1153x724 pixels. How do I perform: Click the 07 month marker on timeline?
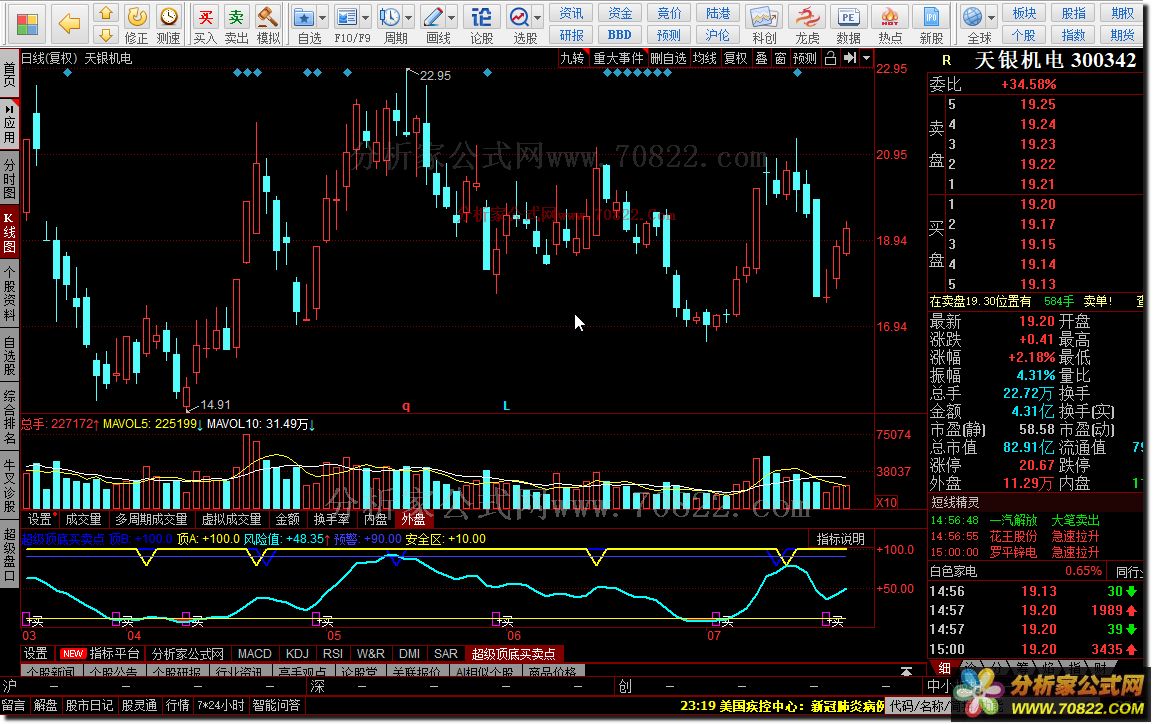pos(714,636)
